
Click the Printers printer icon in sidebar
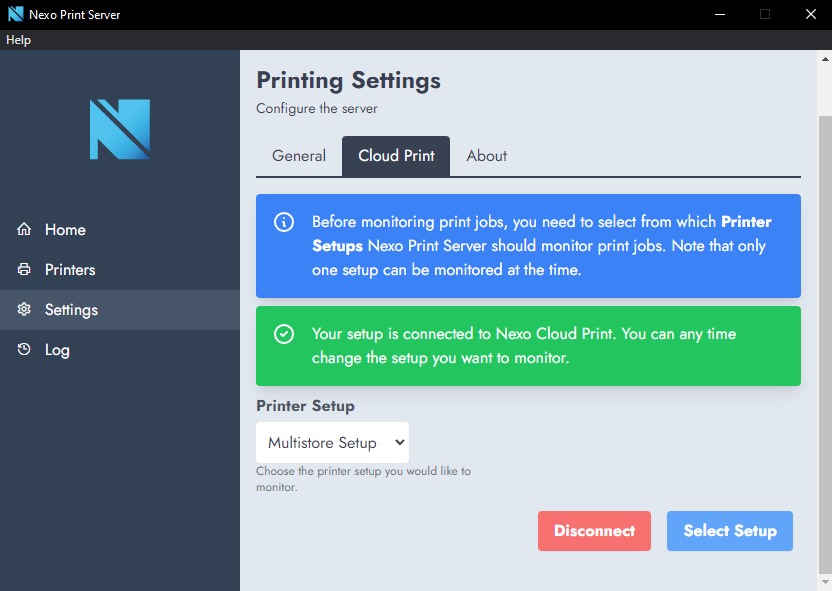(x=24, y=269)
